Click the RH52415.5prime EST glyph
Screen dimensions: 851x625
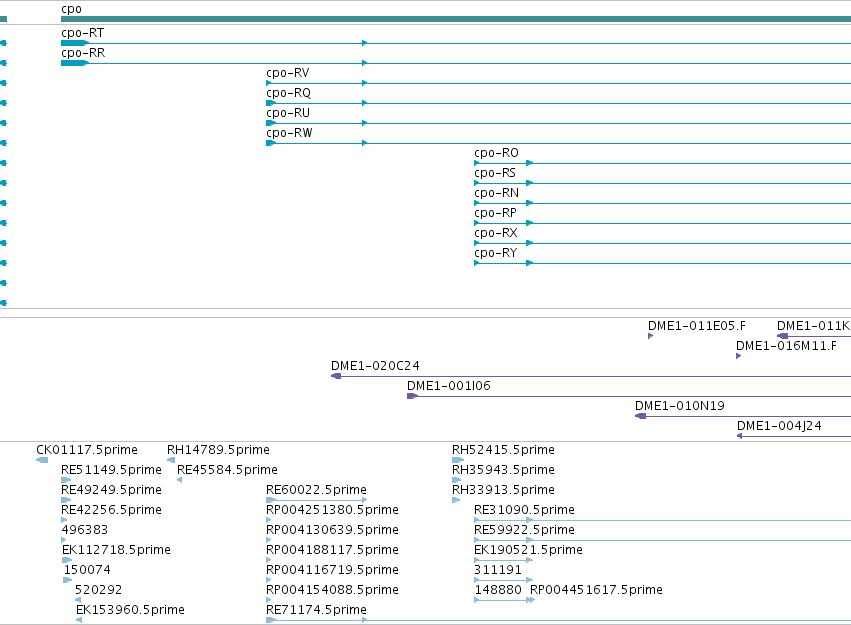click(458, 460)
